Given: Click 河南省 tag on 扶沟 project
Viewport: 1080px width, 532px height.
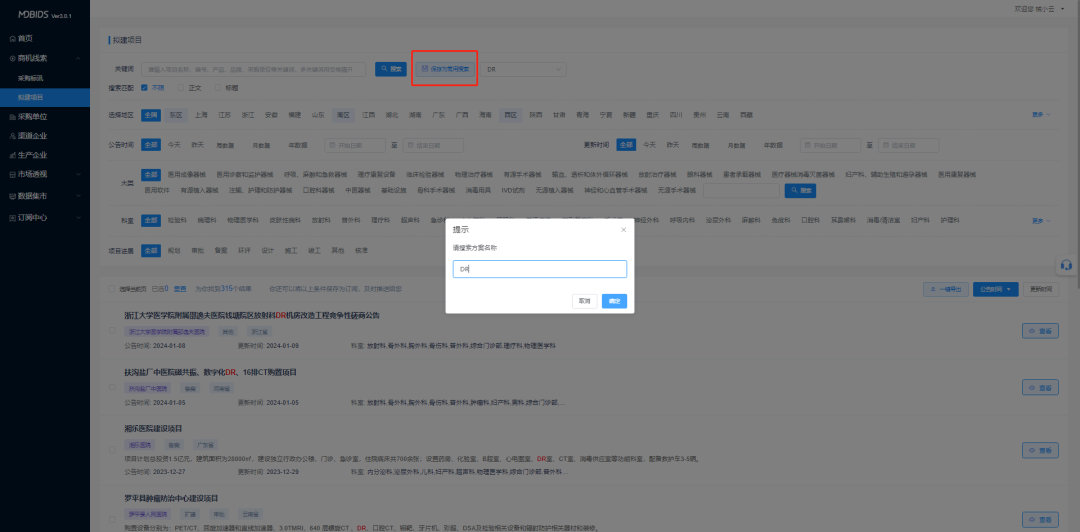Looking at the screenshot, I should tap(222, 388).
